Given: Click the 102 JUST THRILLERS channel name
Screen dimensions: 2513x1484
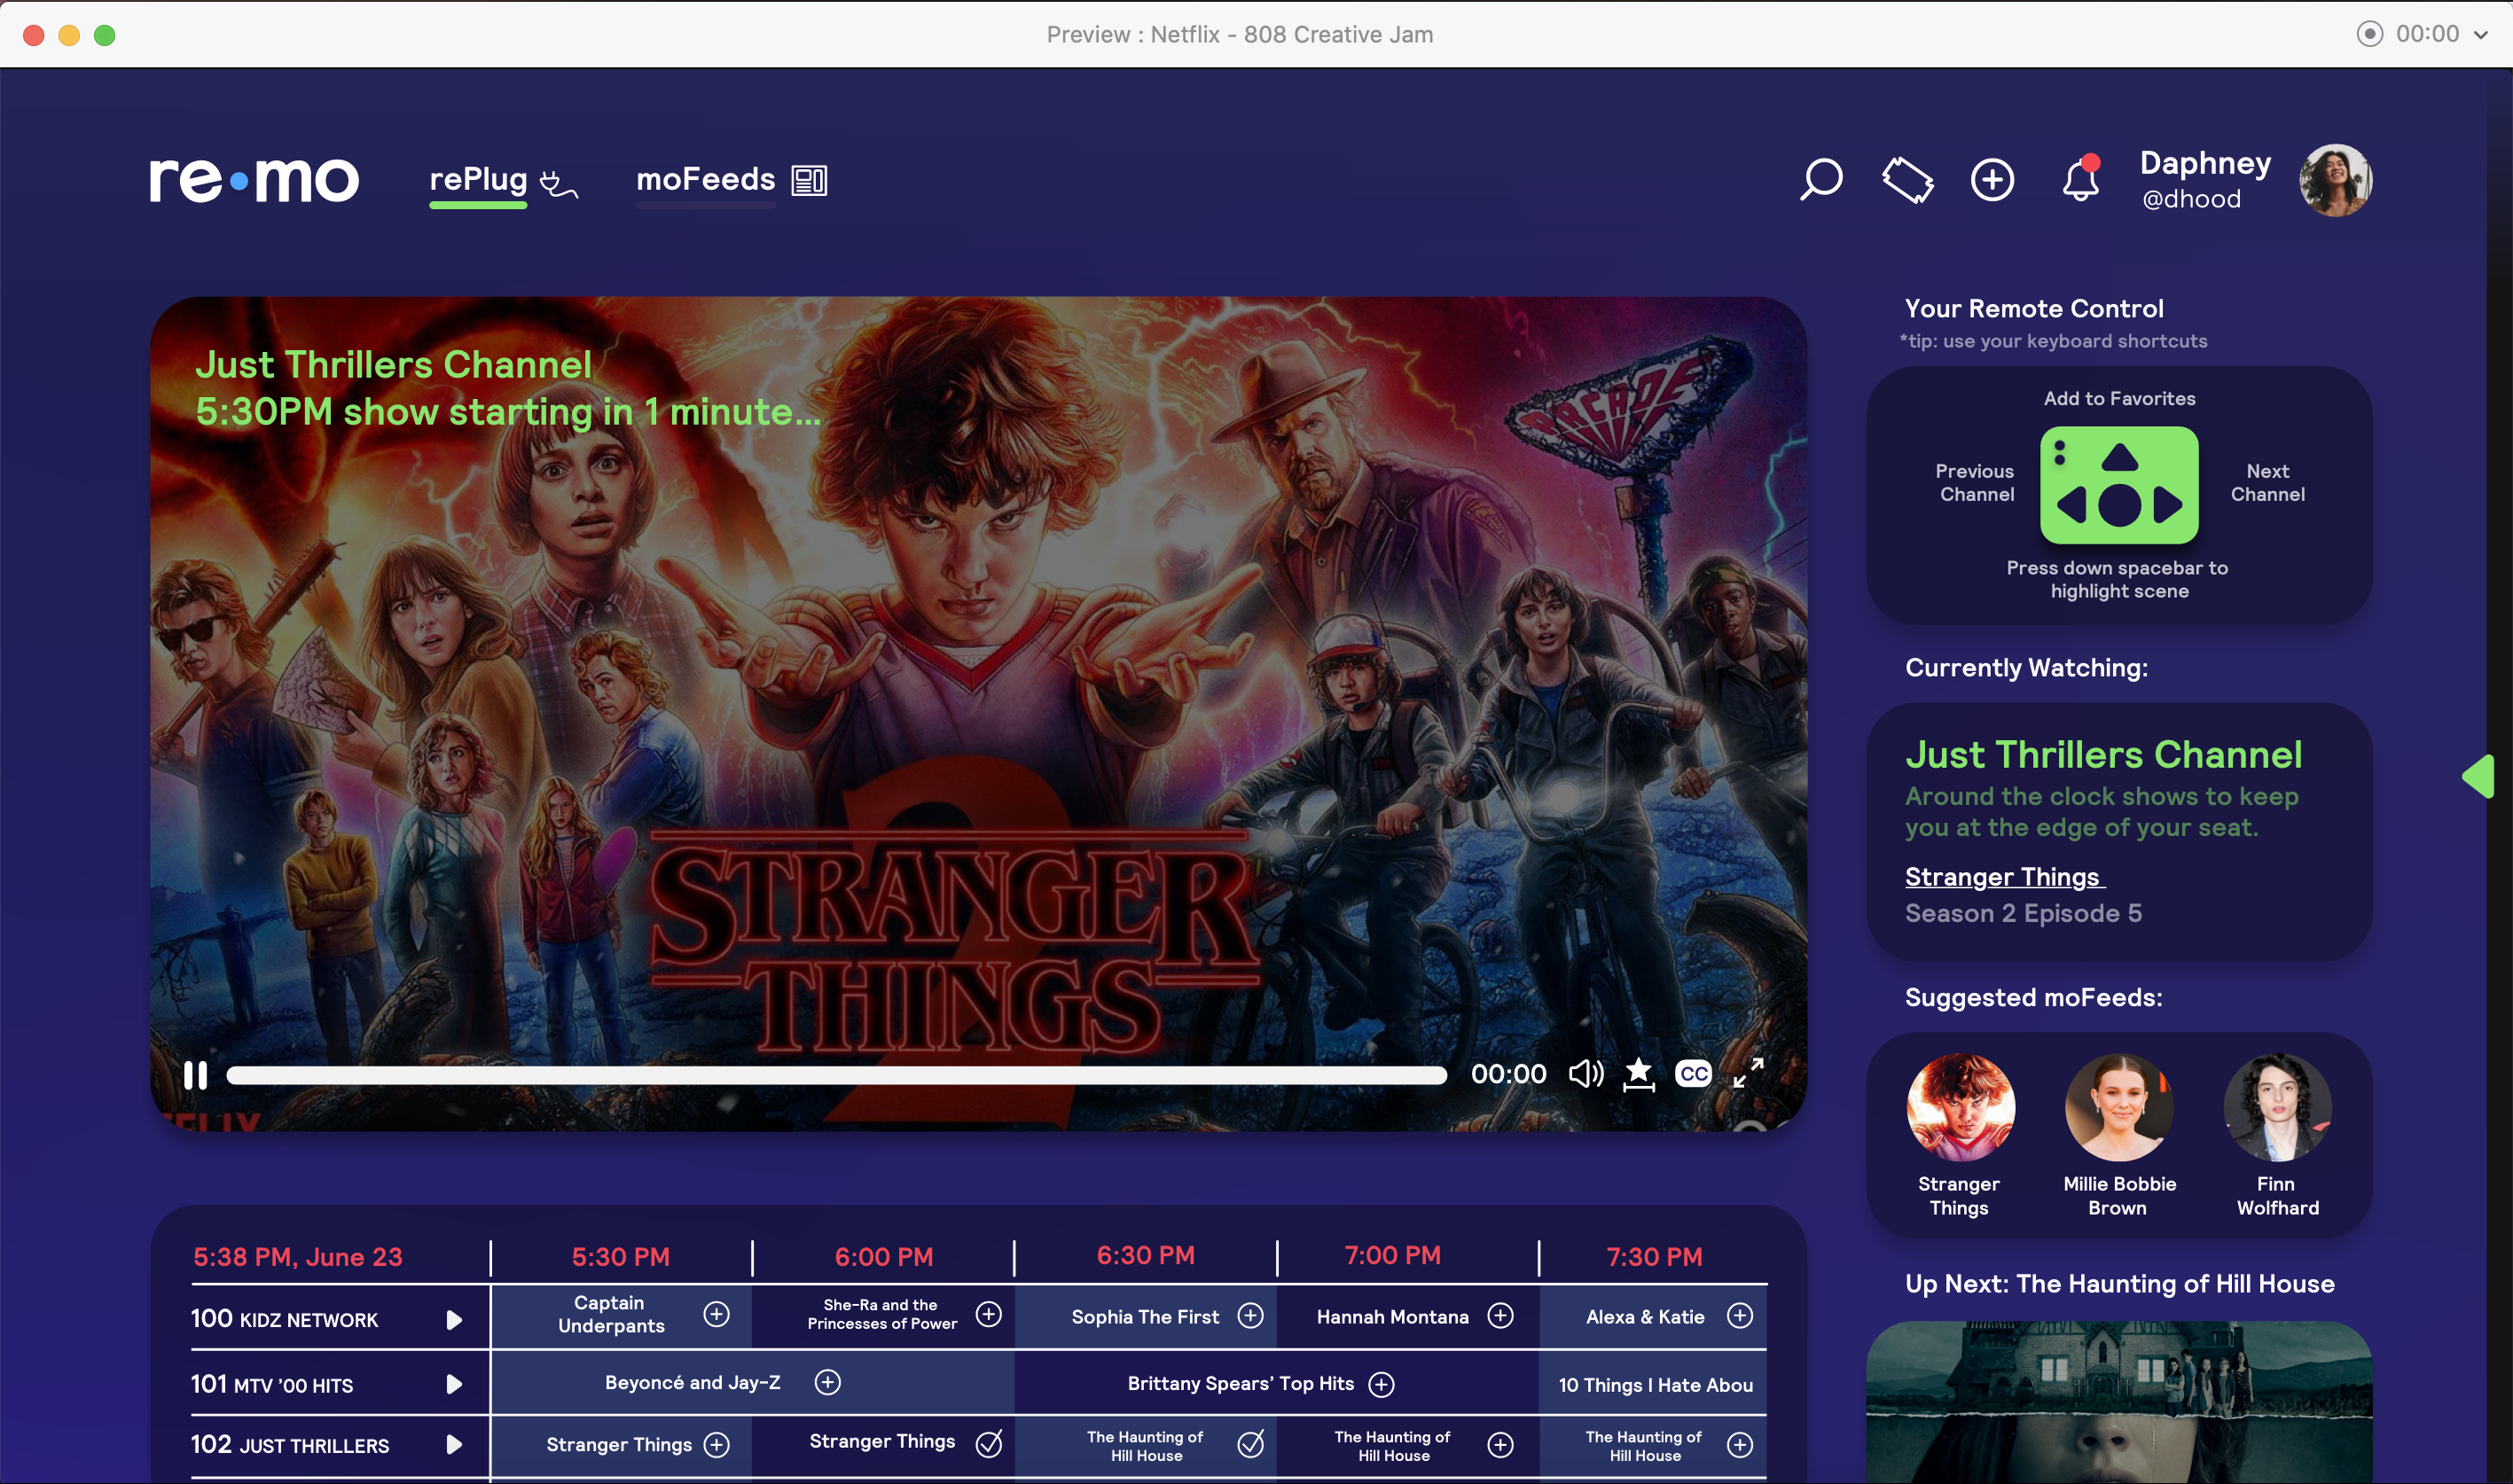Looking at the screenshot, I should pos(290,1445).
